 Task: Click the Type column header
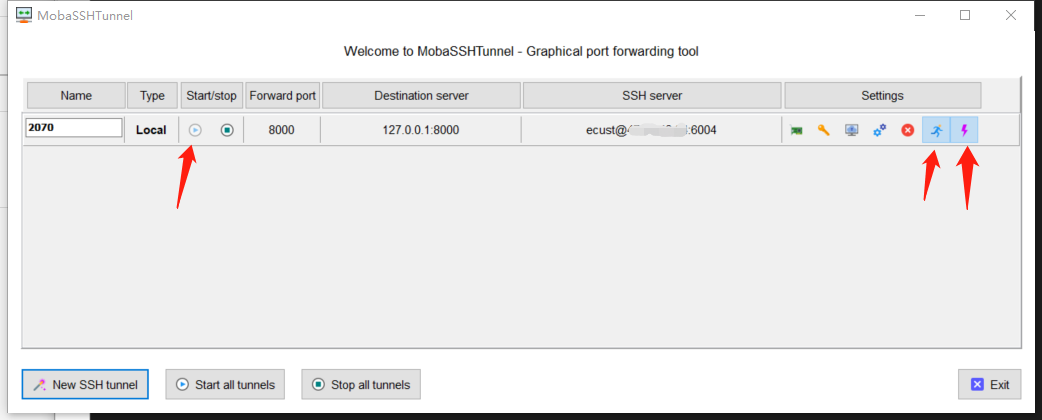[x=152, y=95]
